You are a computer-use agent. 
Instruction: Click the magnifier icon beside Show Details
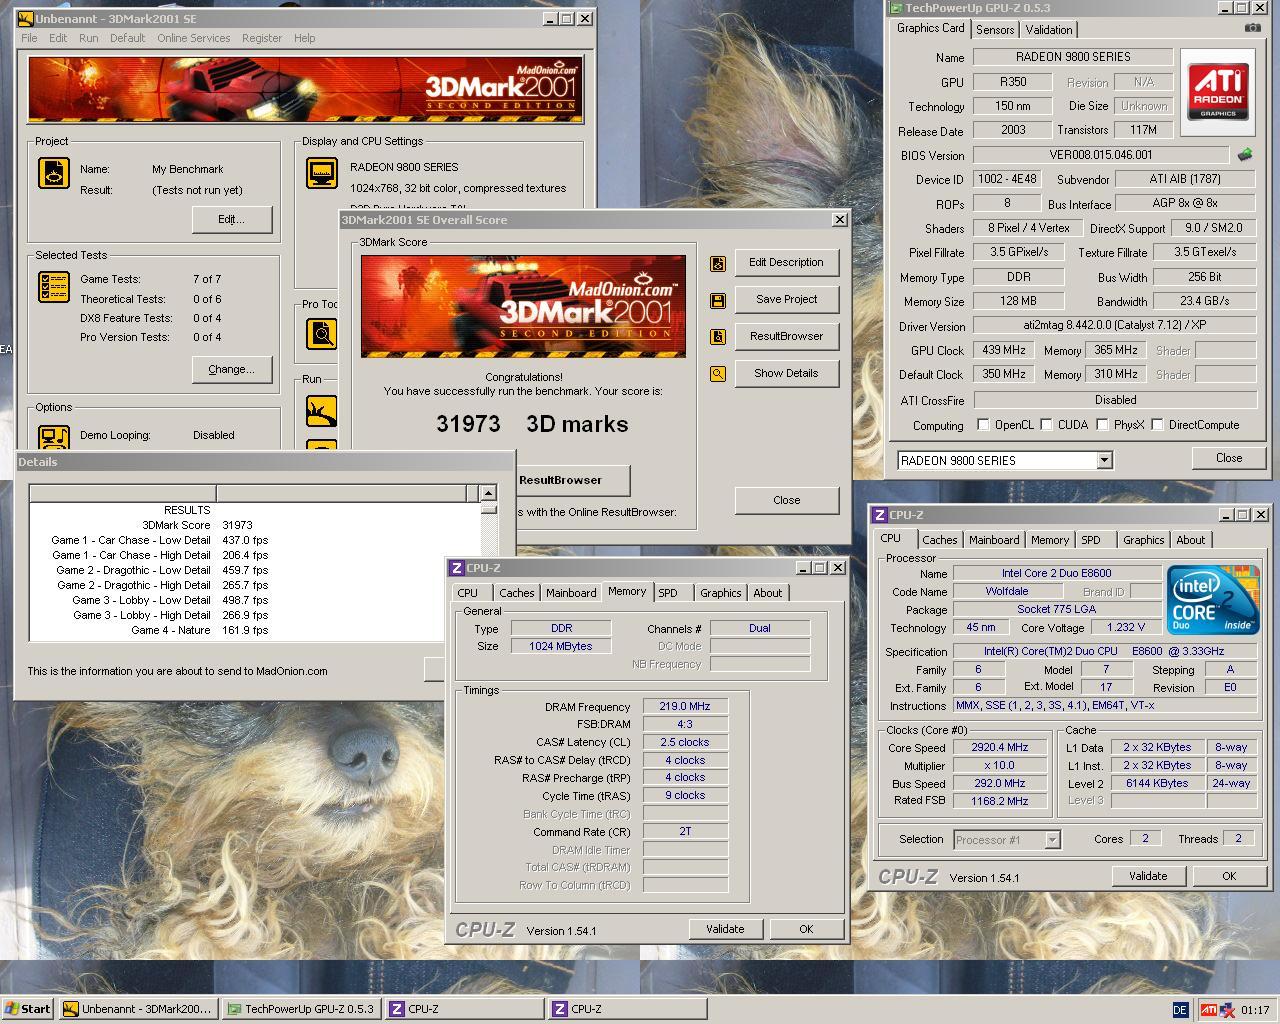(717, 374)
